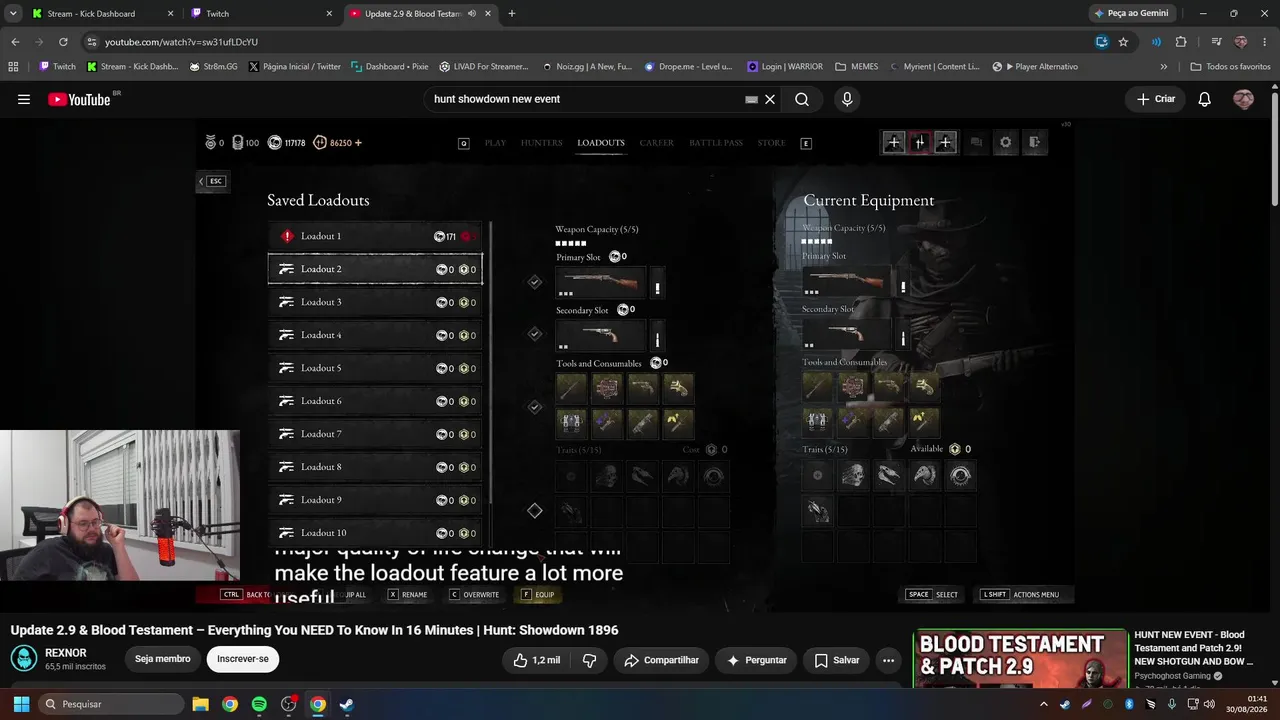Run the YouTube search with the magnifier button
Viewport: 1280px width, 720px height.
802,99
